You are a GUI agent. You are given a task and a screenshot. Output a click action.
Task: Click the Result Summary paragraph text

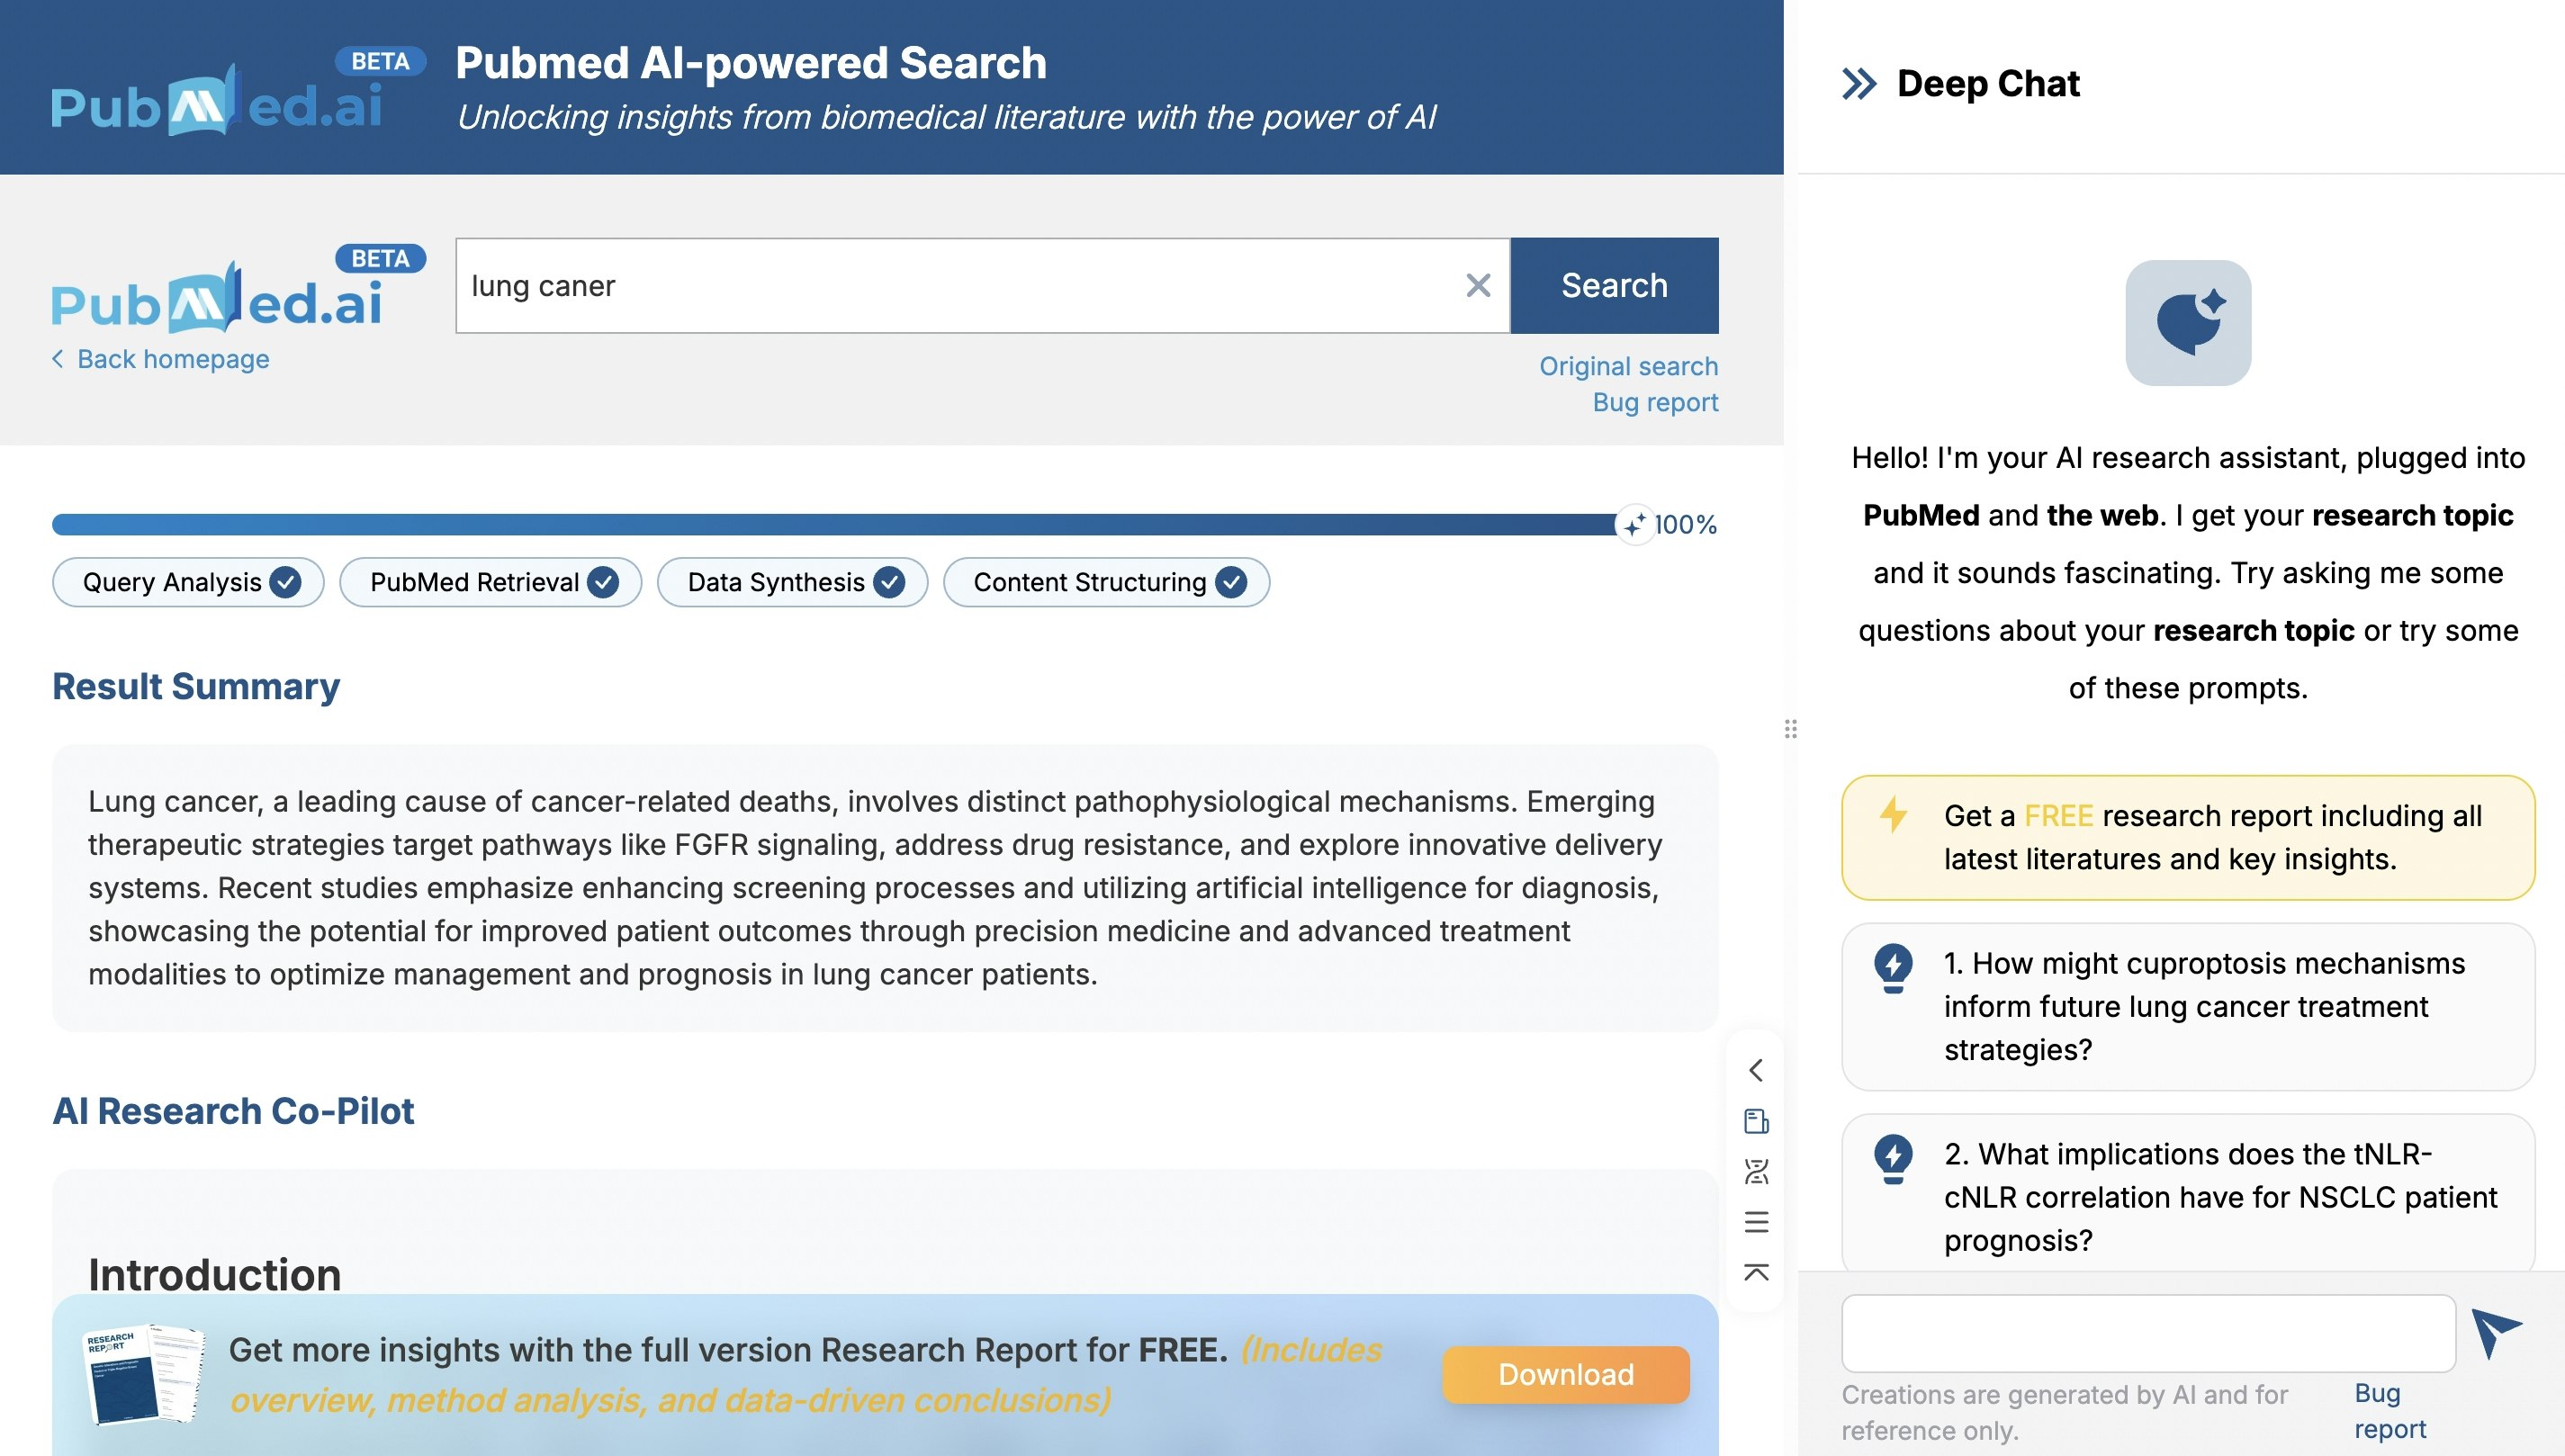875,887
